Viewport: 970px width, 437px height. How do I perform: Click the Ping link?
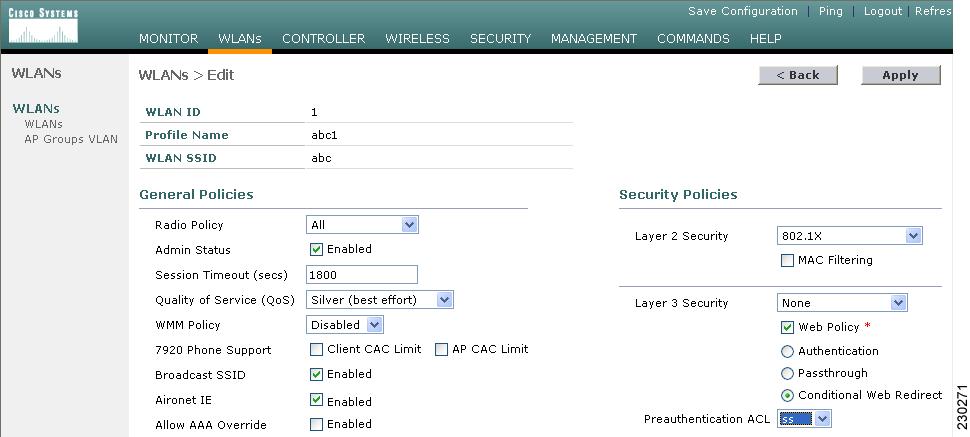[830, 11]
